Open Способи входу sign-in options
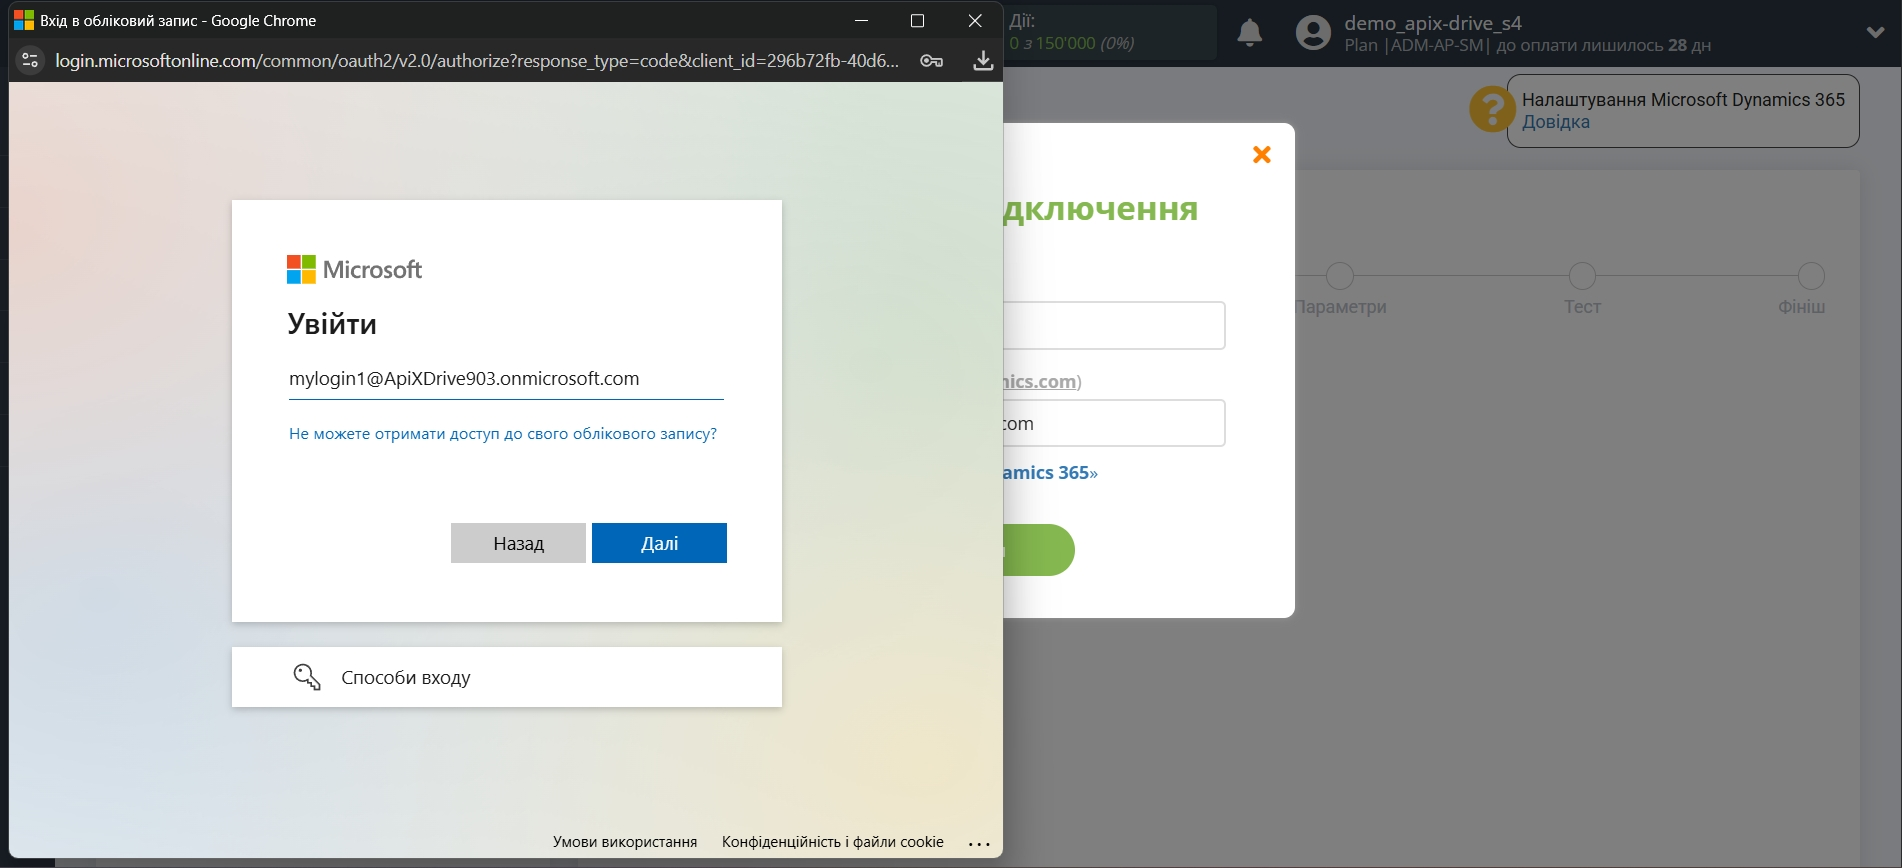 coord(507,677)
